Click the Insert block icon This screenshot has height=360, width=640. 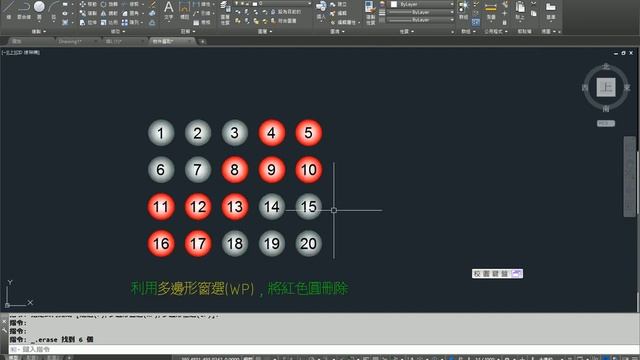point(321,10)
